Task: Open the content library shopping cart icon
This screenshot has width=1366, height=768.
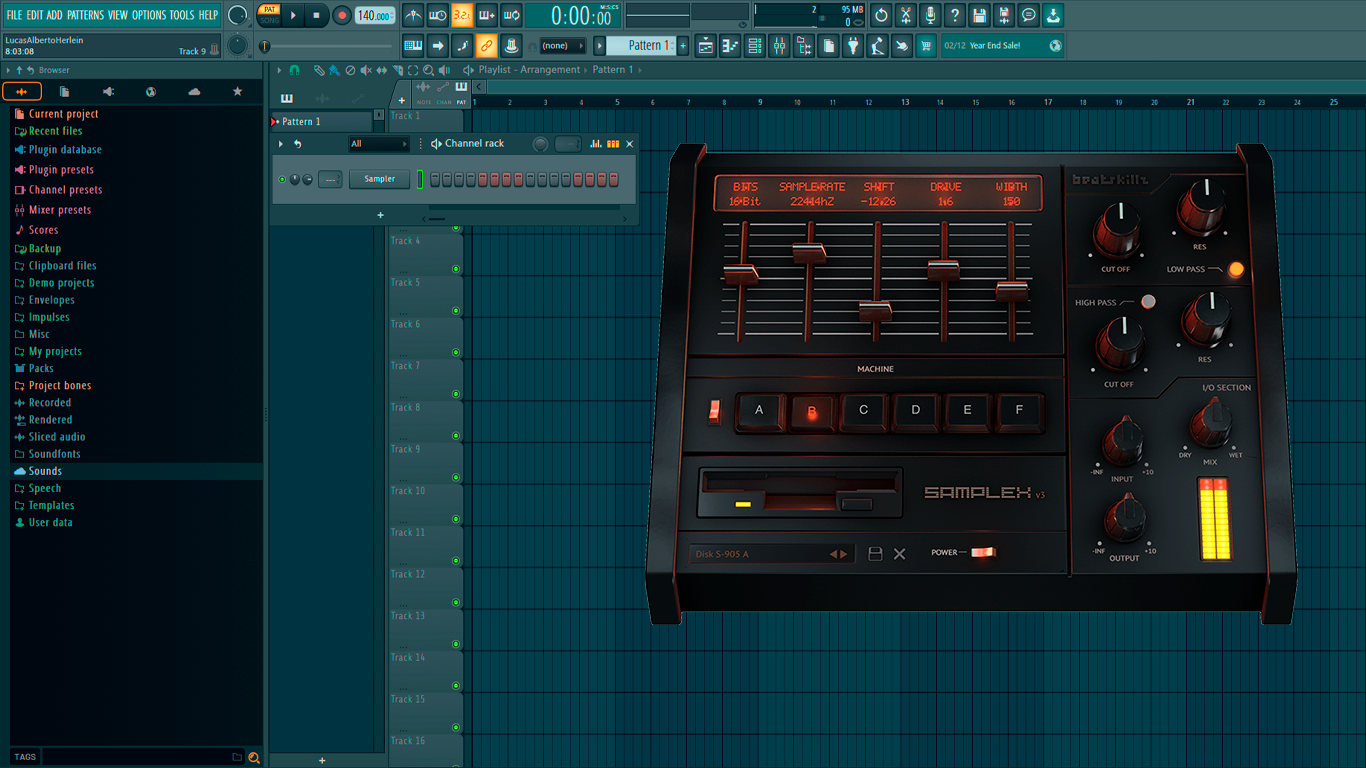Action: [926, 46]
